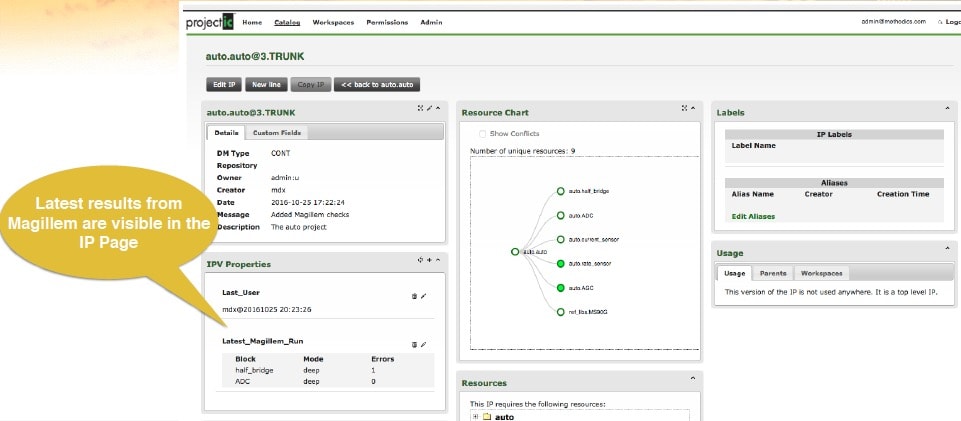Click 'Added Magillem checks' message value

tap(310, 214)
